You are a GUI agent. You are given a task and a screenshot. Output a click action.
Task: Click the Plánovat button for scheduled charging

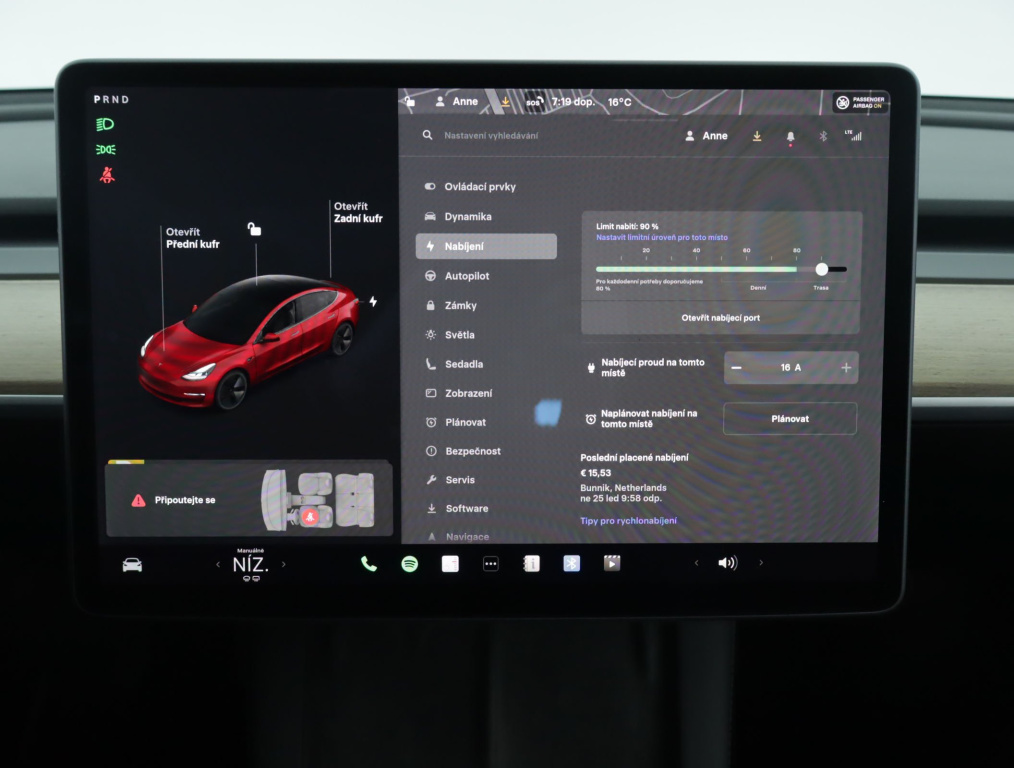pos(790,419)
